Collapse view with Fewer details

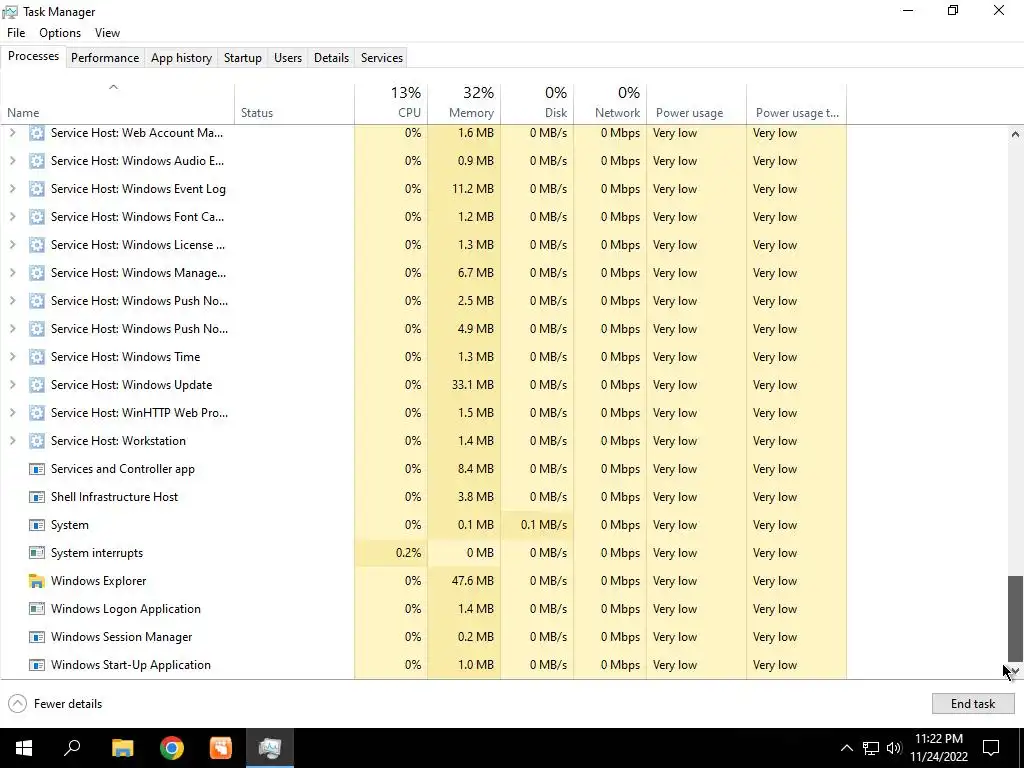point(56,703)
